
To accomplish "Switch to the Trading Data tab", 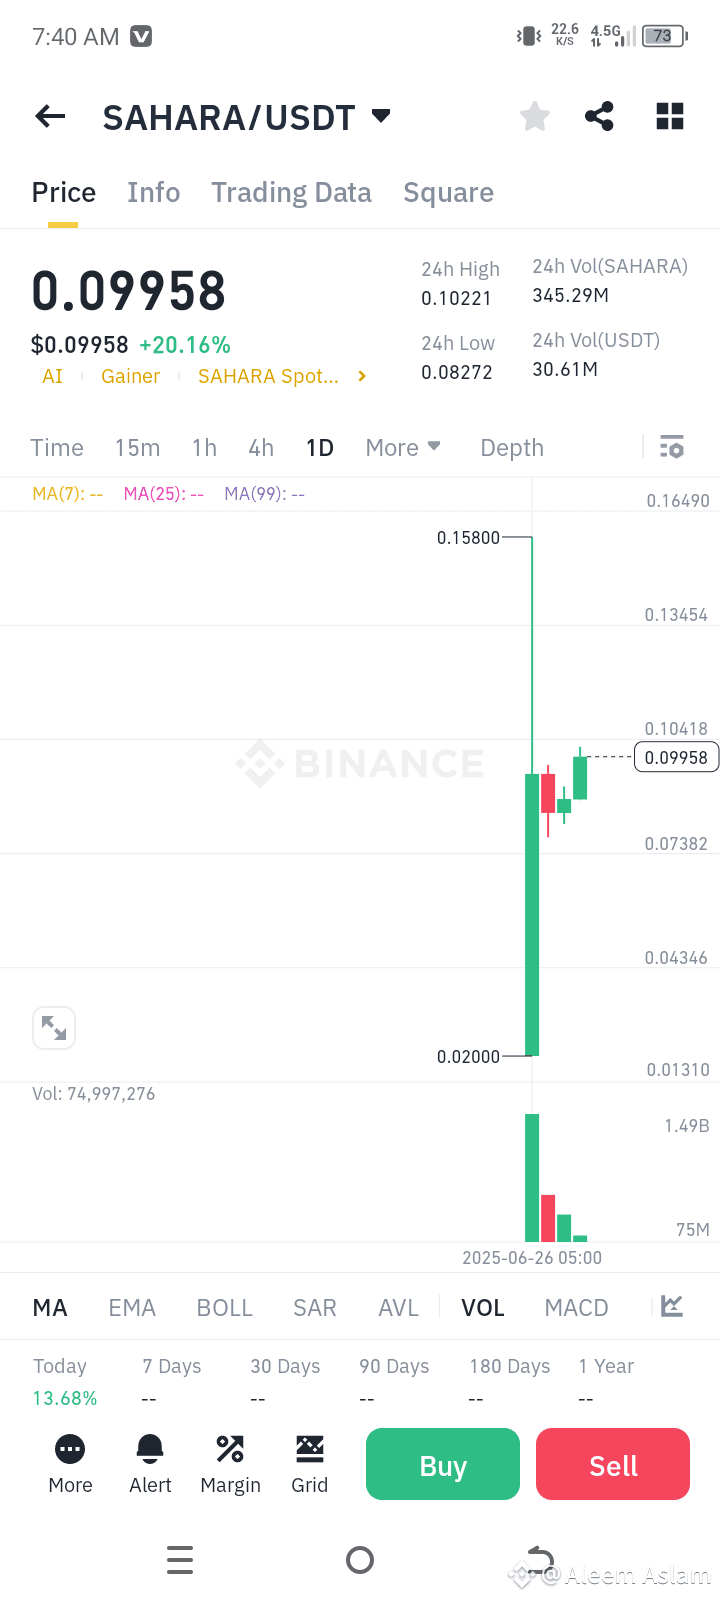I will (291, 192).
